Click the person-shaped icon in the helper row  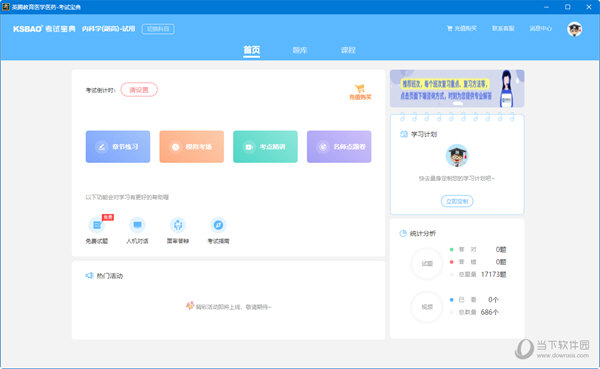(x=178, y=225)
